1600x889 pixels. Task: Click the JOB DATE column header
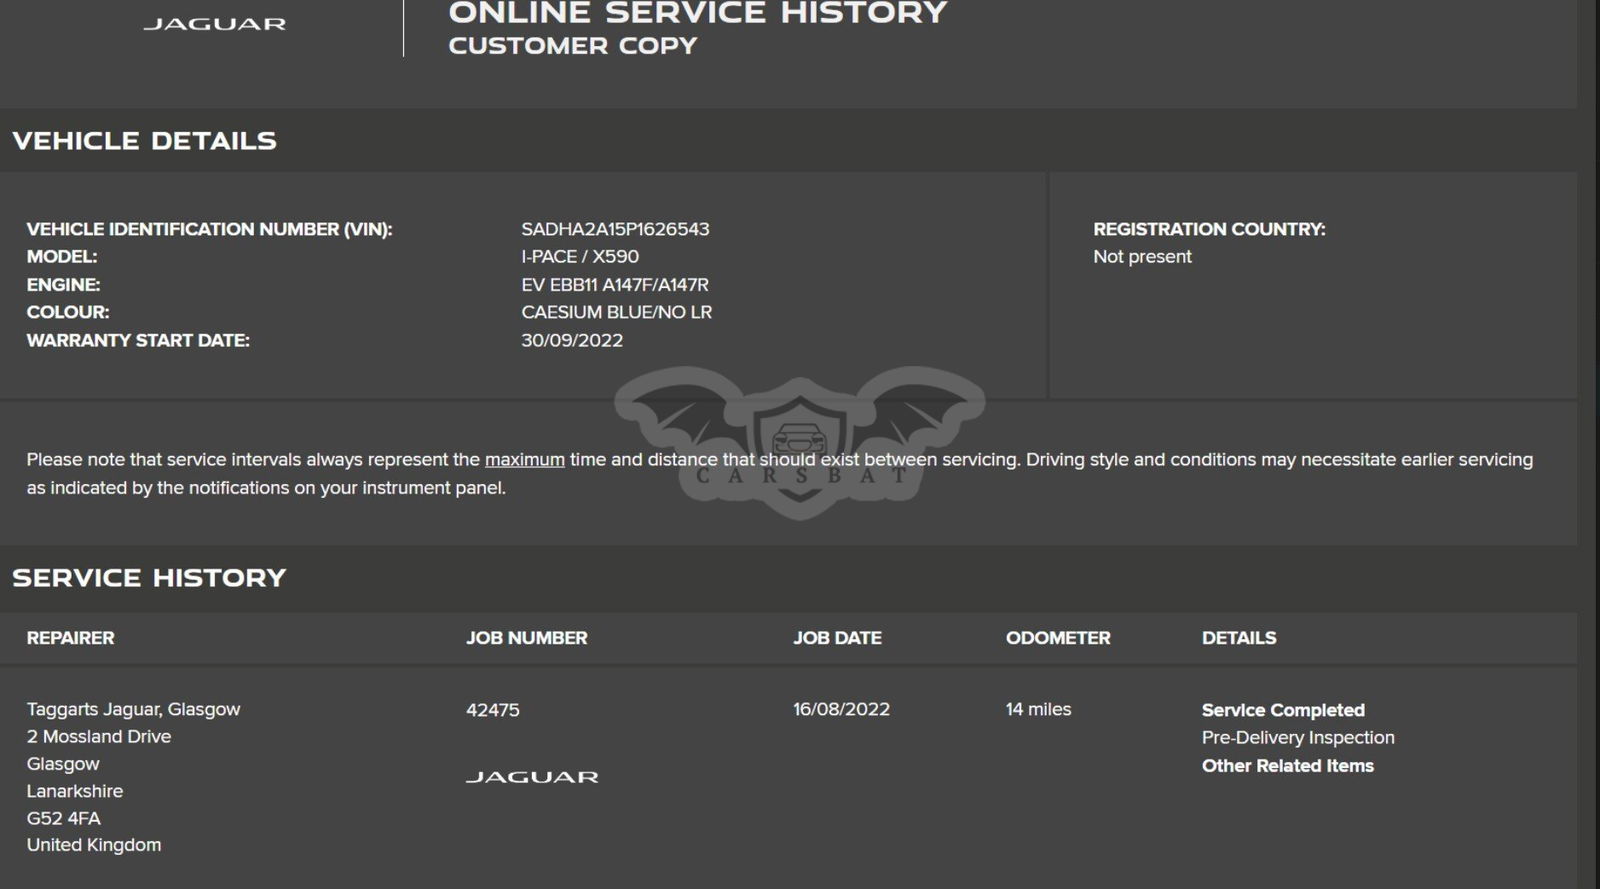click(837, 638)
